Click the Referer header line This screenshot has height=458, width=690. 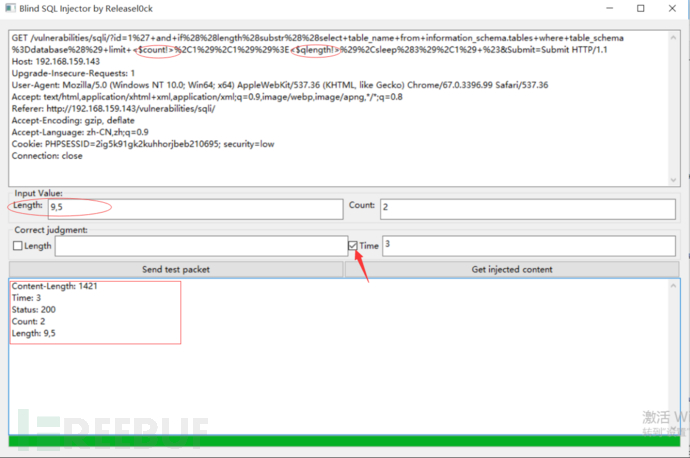pyautogui.click(x=114, y=109)
